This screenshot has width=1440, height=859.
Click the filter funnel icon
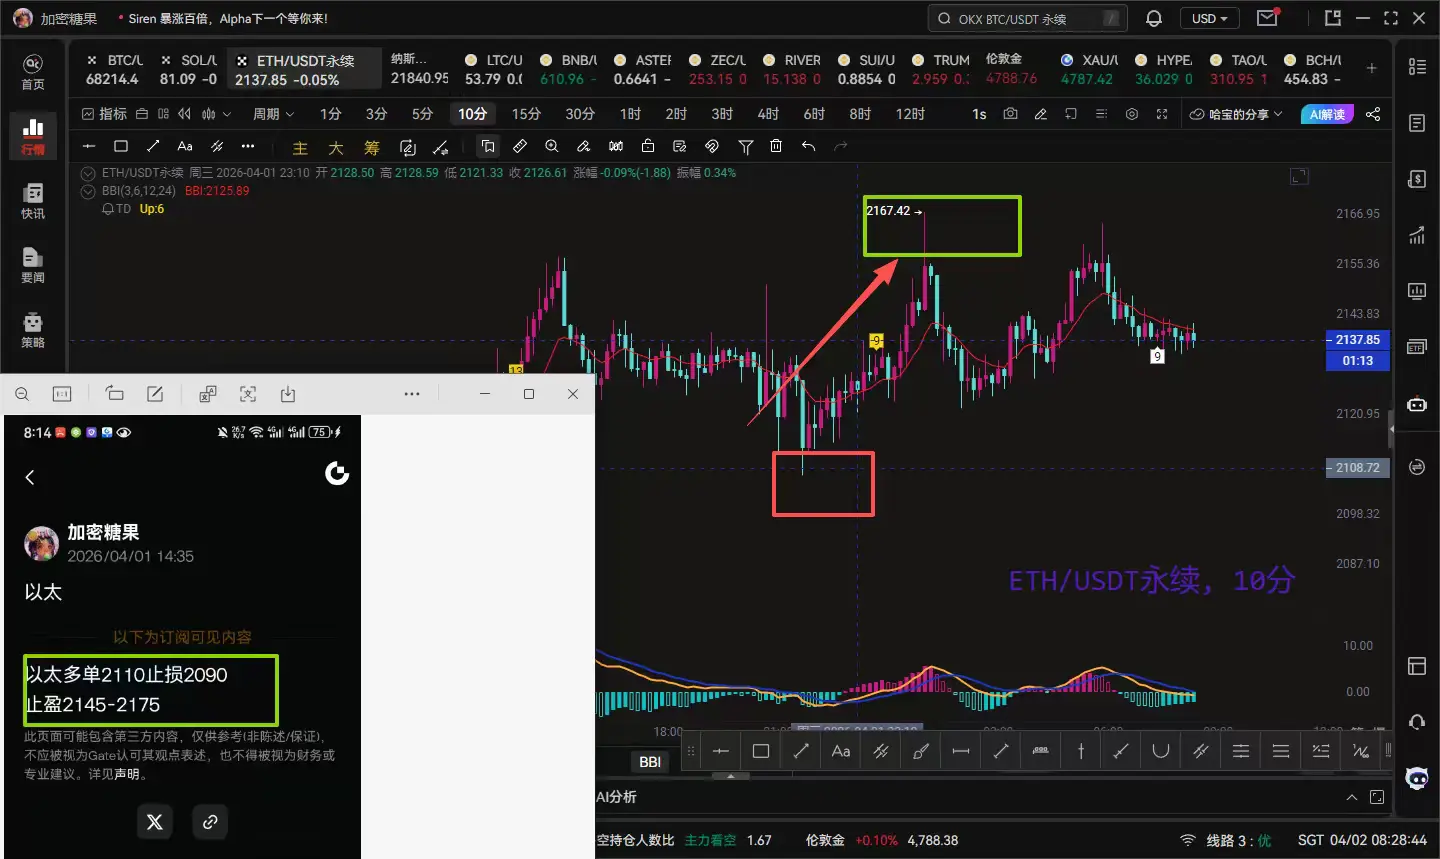pos(745,146)
